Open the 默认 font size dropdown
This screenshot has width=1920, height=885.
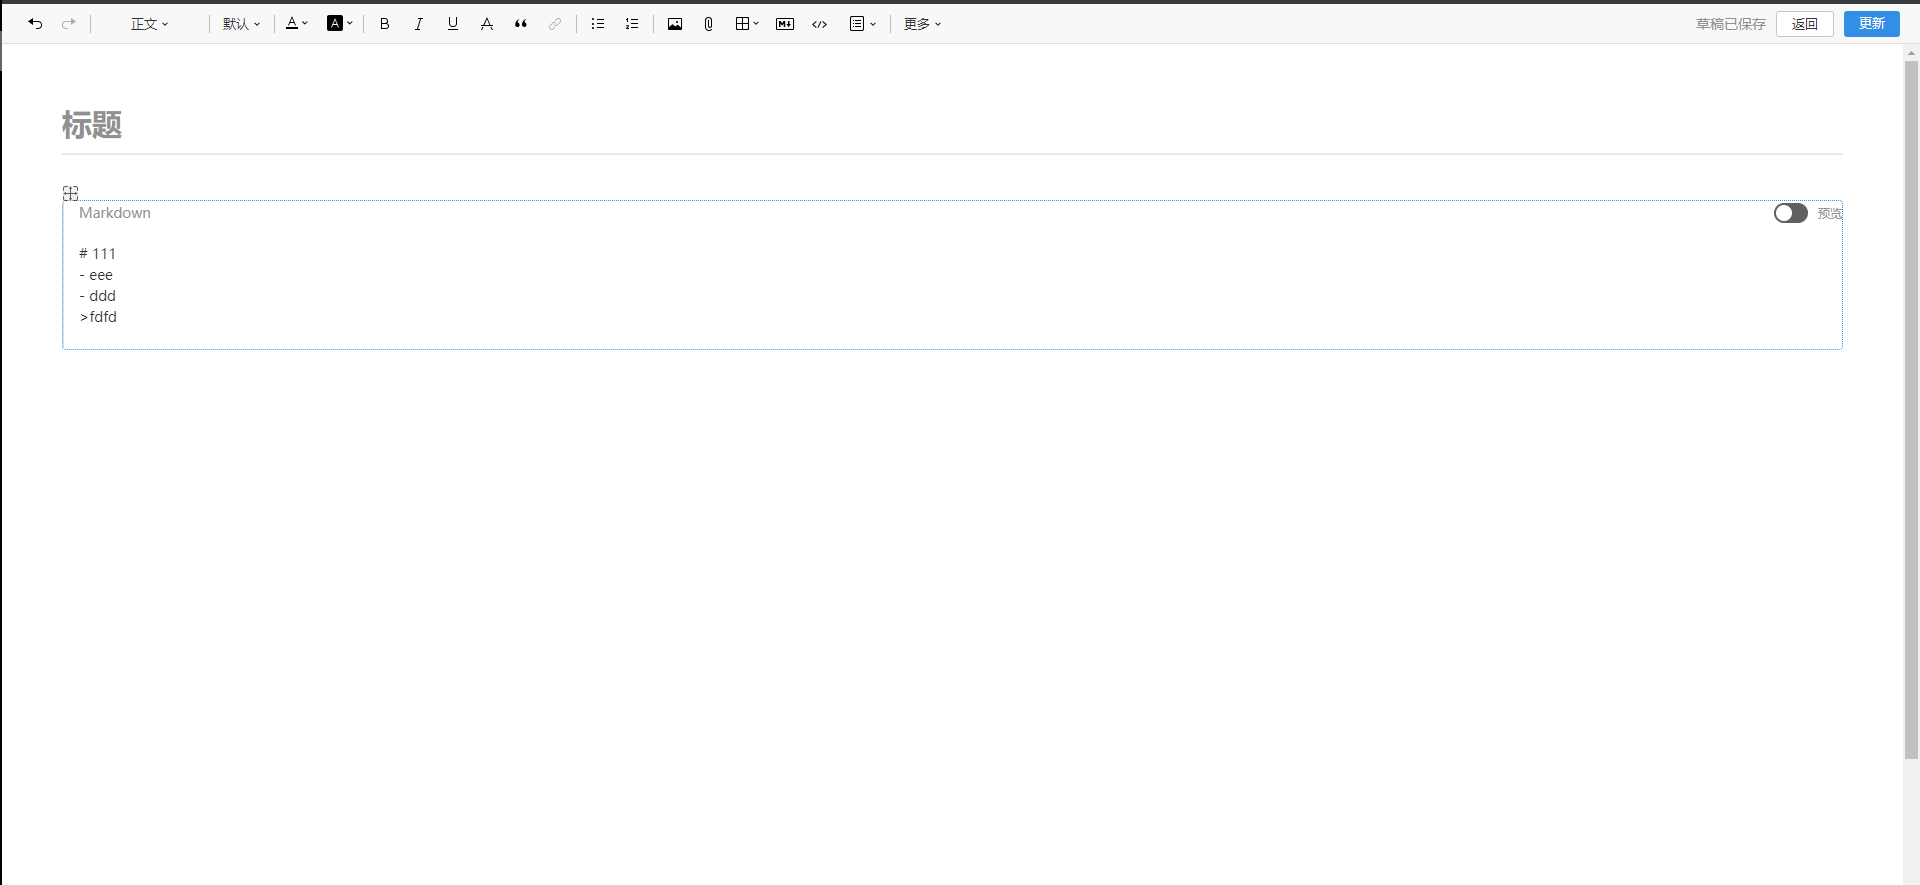coord(241,24)
